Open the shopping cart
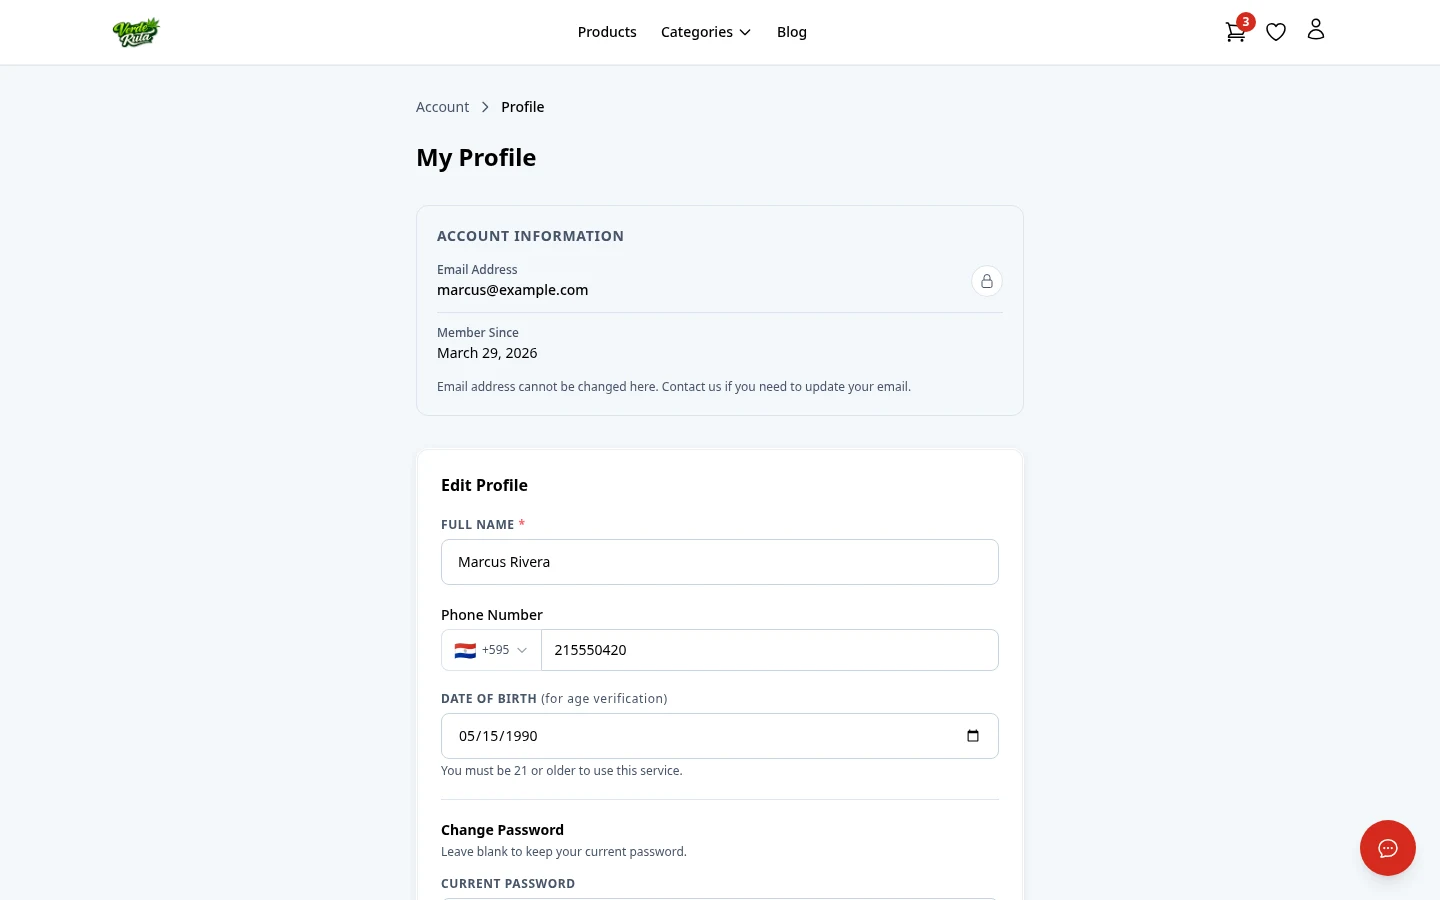Image resolution: width=1440 pixels, height=900 pixels. pyautogui.click(x=1235, y=32)
